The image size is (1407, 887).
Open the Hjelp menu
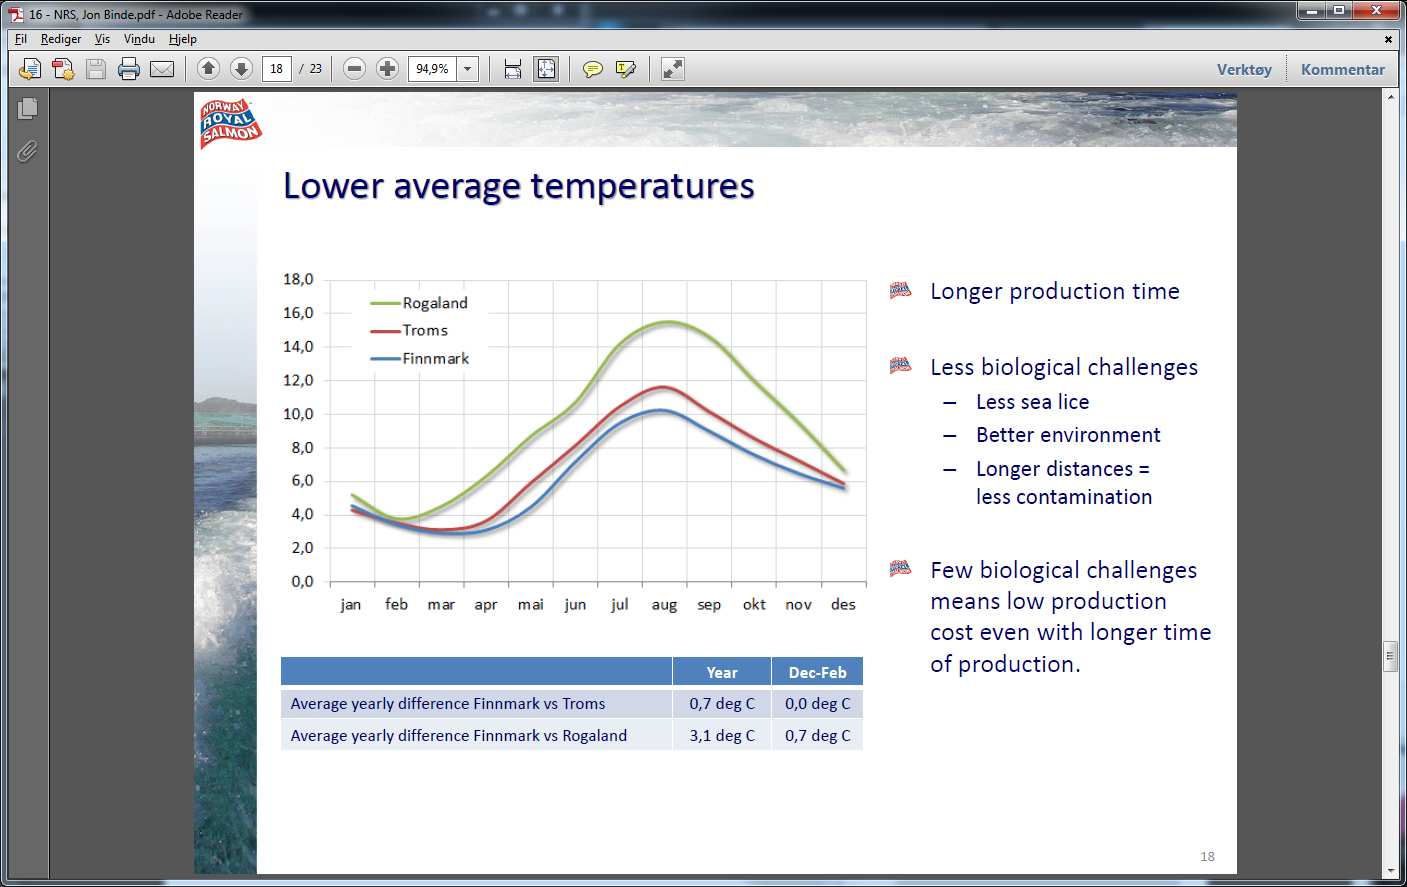tap(183, 39)
